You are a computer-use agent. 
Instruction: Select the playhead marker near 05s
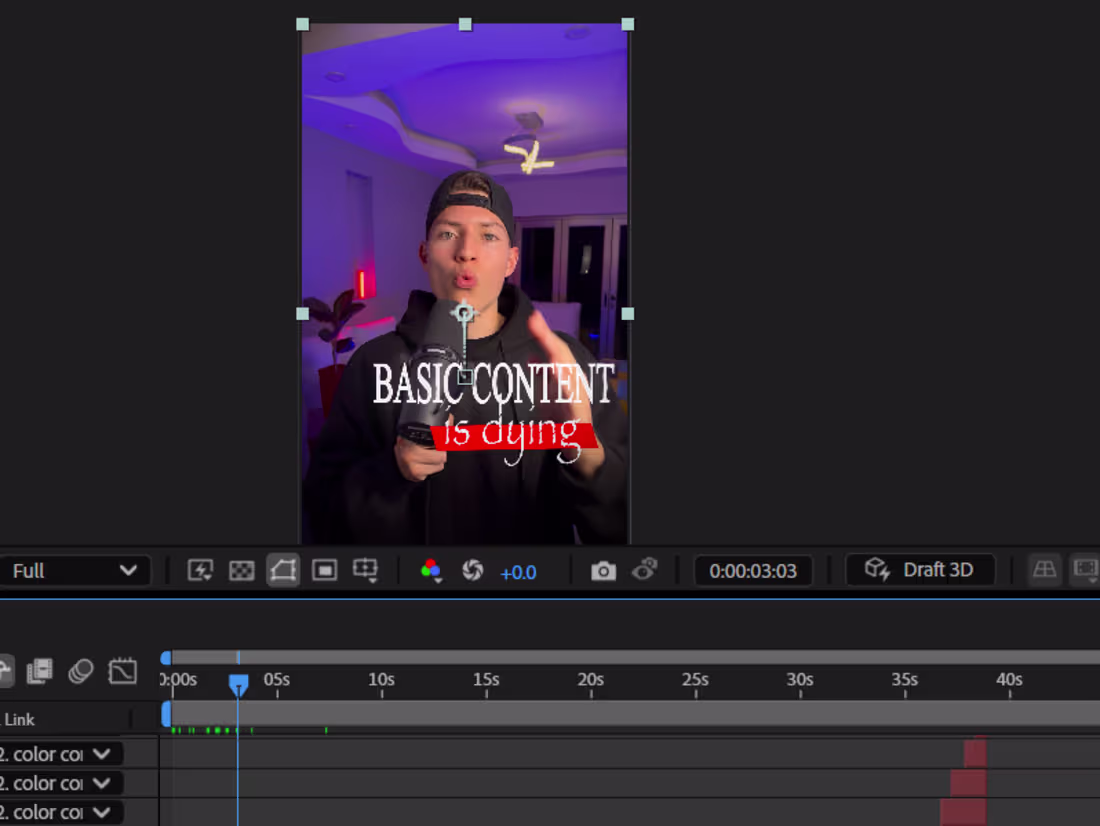coord(239,682)
